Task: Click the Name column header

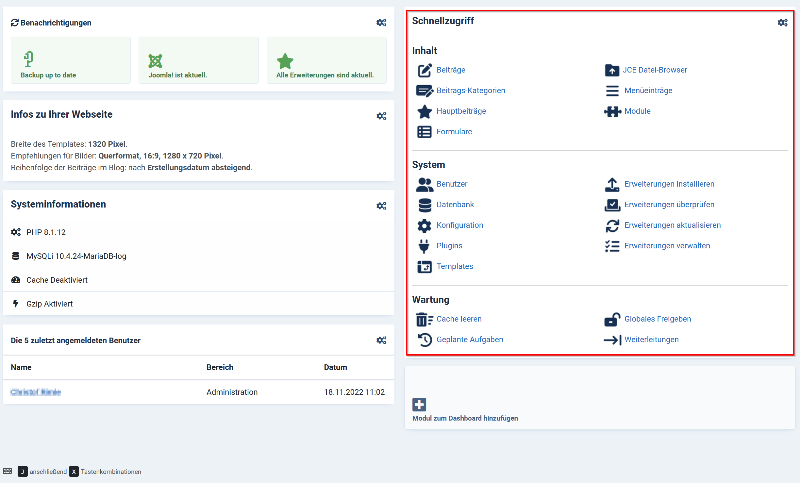Action: pos(21,367)
